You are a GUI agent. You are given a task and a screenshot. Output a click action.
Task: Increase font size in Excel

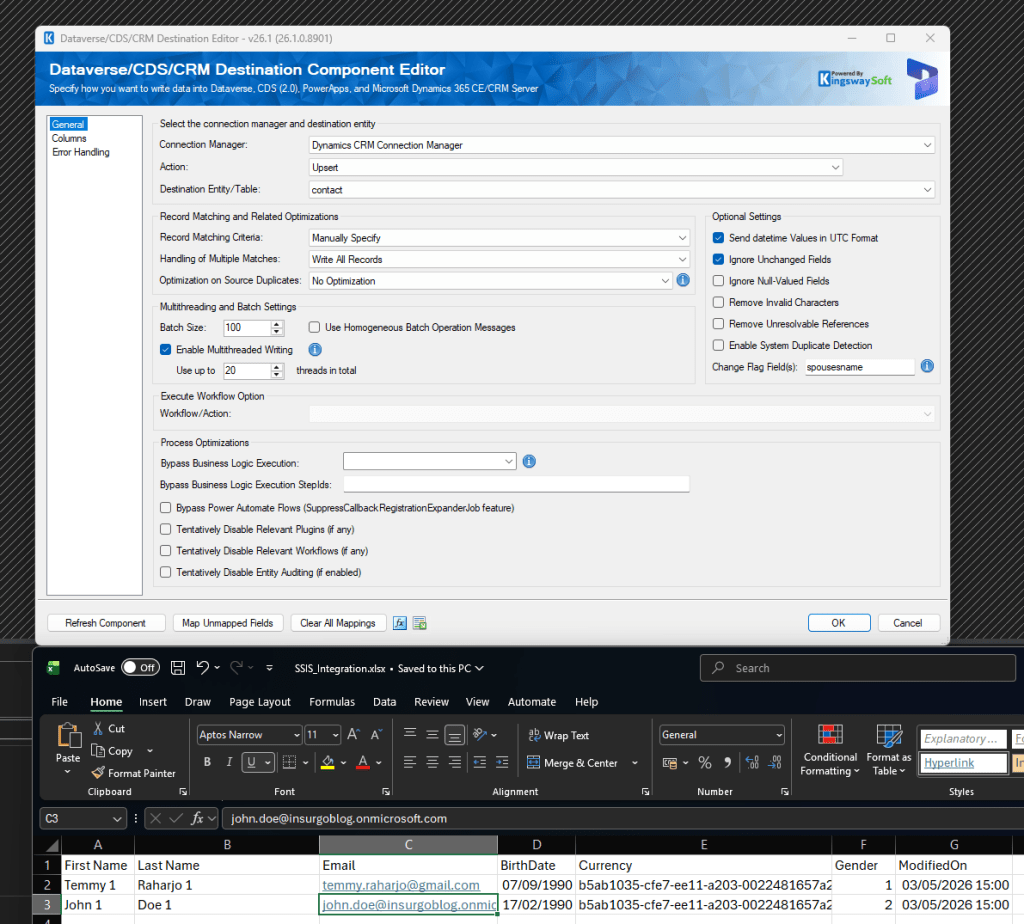coord(353,735)
